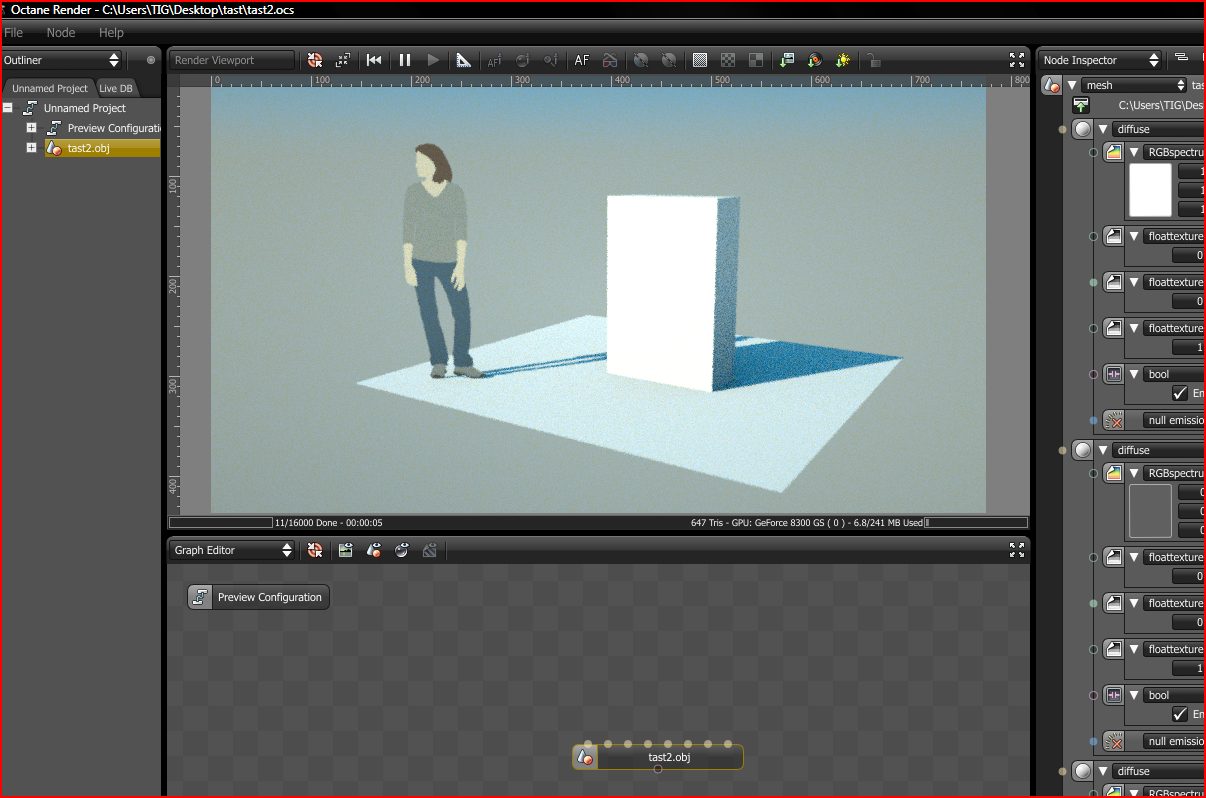Maximize the Render Viewport with fullscreen icon
Image resolution: width=1206 pixels, height=798 pixels.
(x=1016, y=60)
